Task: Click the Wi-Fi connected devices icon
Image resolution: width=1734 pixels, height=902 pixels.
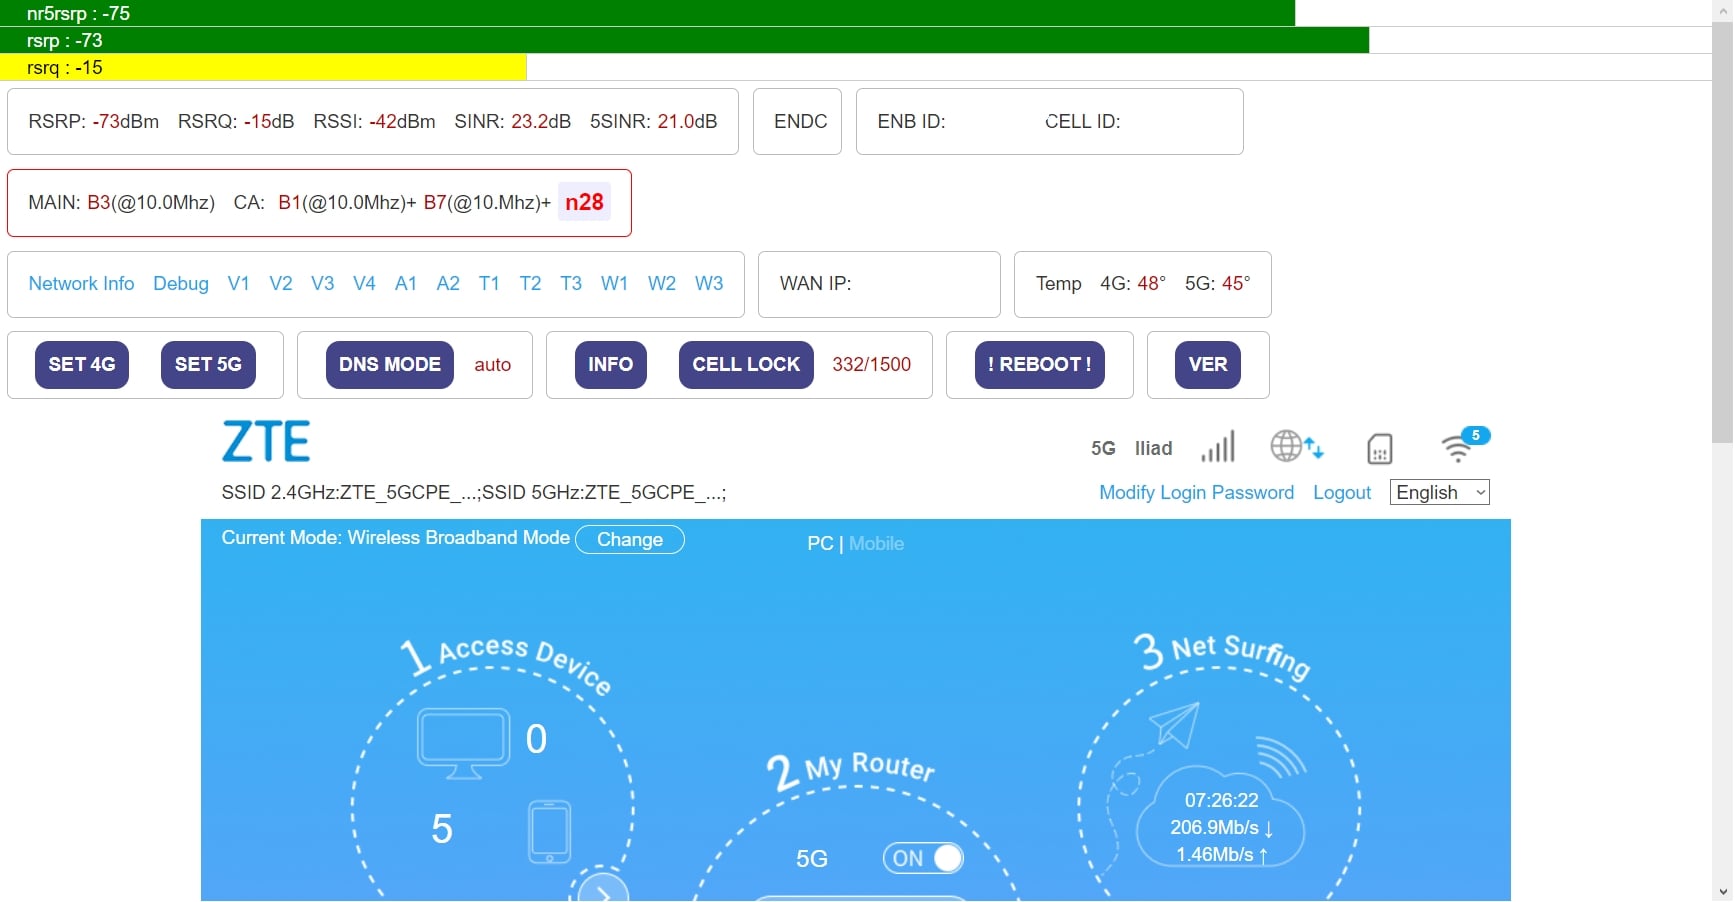Action: (1460, 446)
